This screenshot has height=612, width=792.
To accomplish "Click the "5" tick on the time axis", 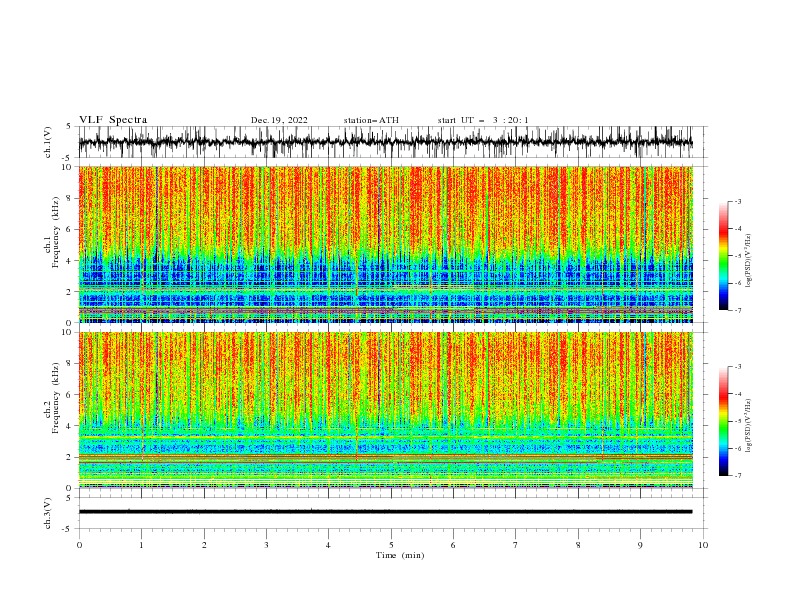I will (x=391, y=545).
